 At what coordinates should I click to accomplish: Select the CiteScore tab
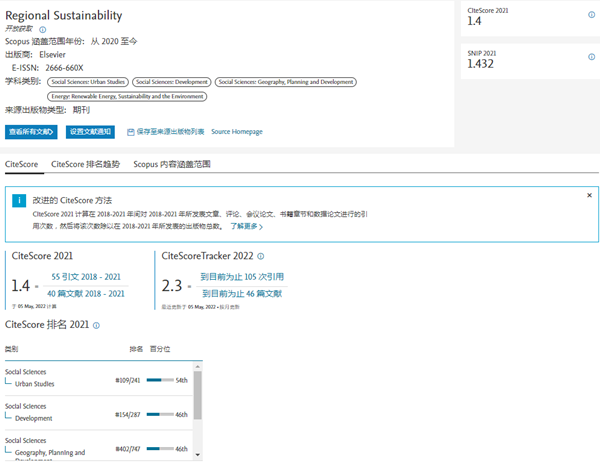(22, 164)
